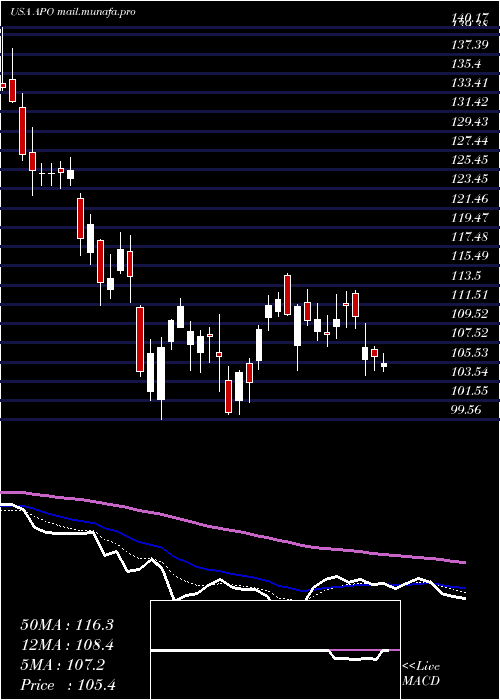Click the 117.48 price axis label

point(470,237)
